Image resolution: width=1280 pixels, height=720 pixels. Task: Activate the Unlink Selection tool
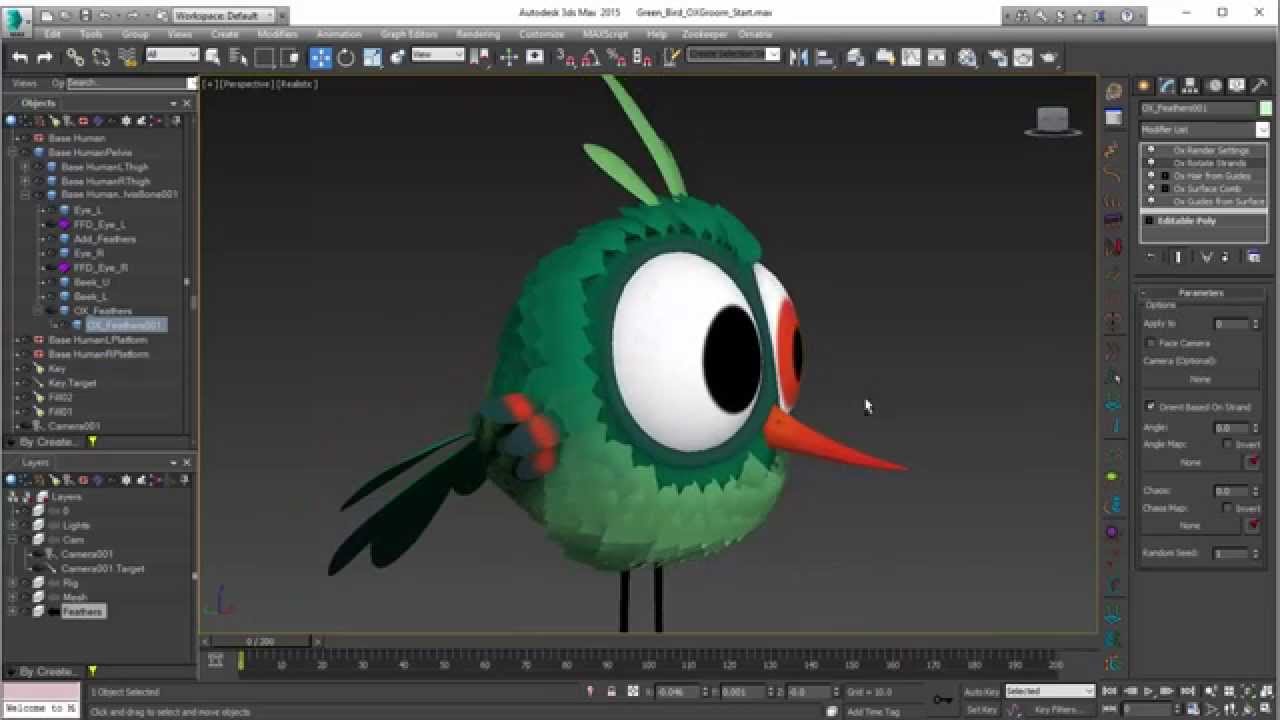point(101,57)
